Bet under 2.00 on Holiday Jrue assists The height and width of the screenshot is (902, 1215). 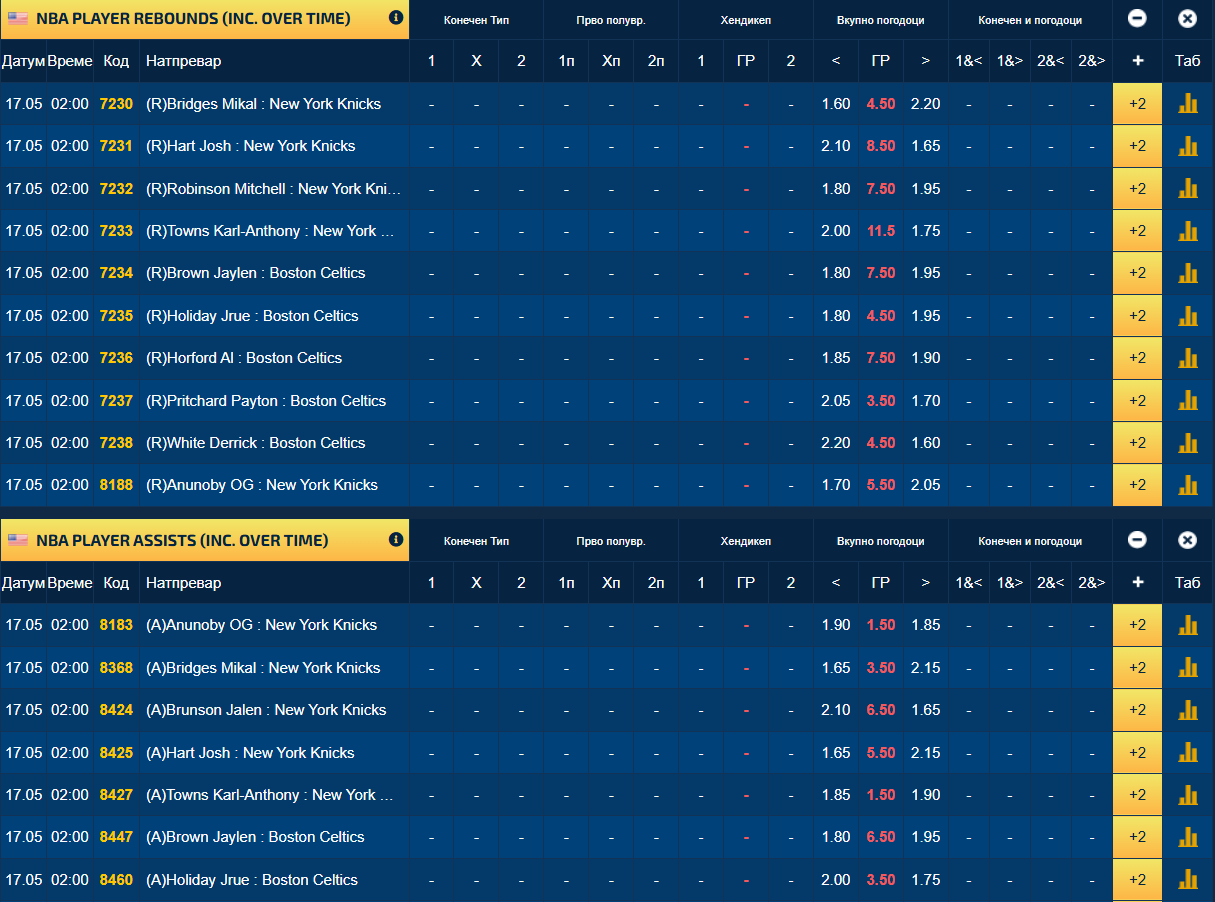[836, 880]
